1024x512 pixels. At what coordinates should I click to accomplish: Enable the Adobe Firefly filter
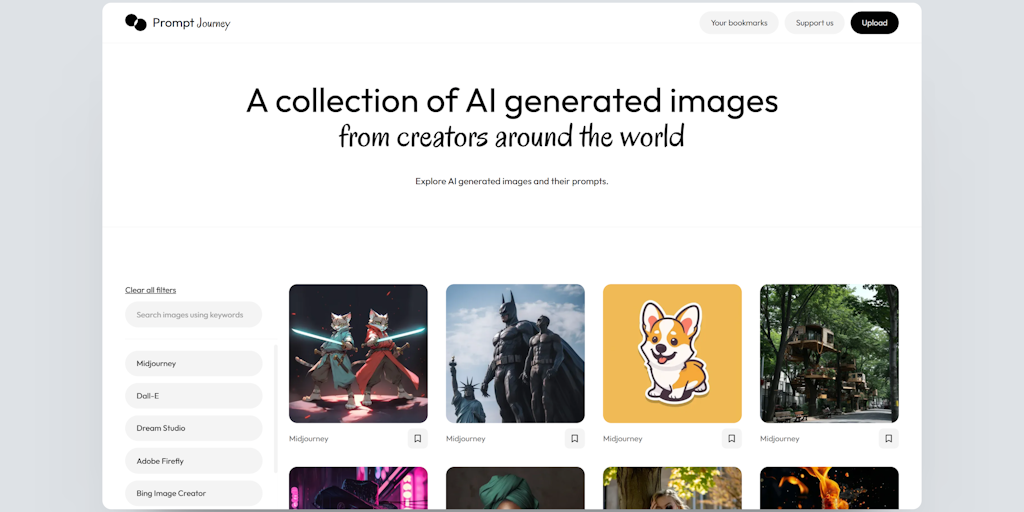194,461
